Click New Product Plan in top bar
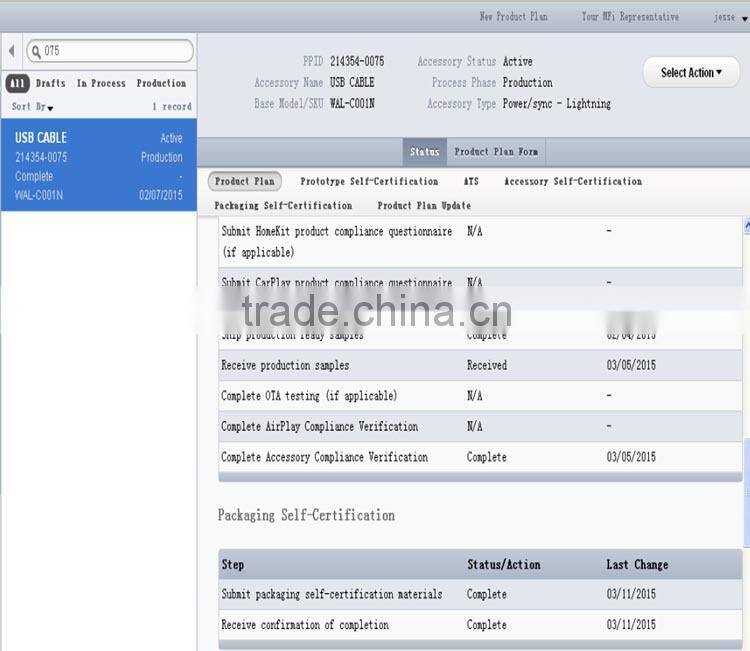 pyautogui.click(x=513, y=17)
